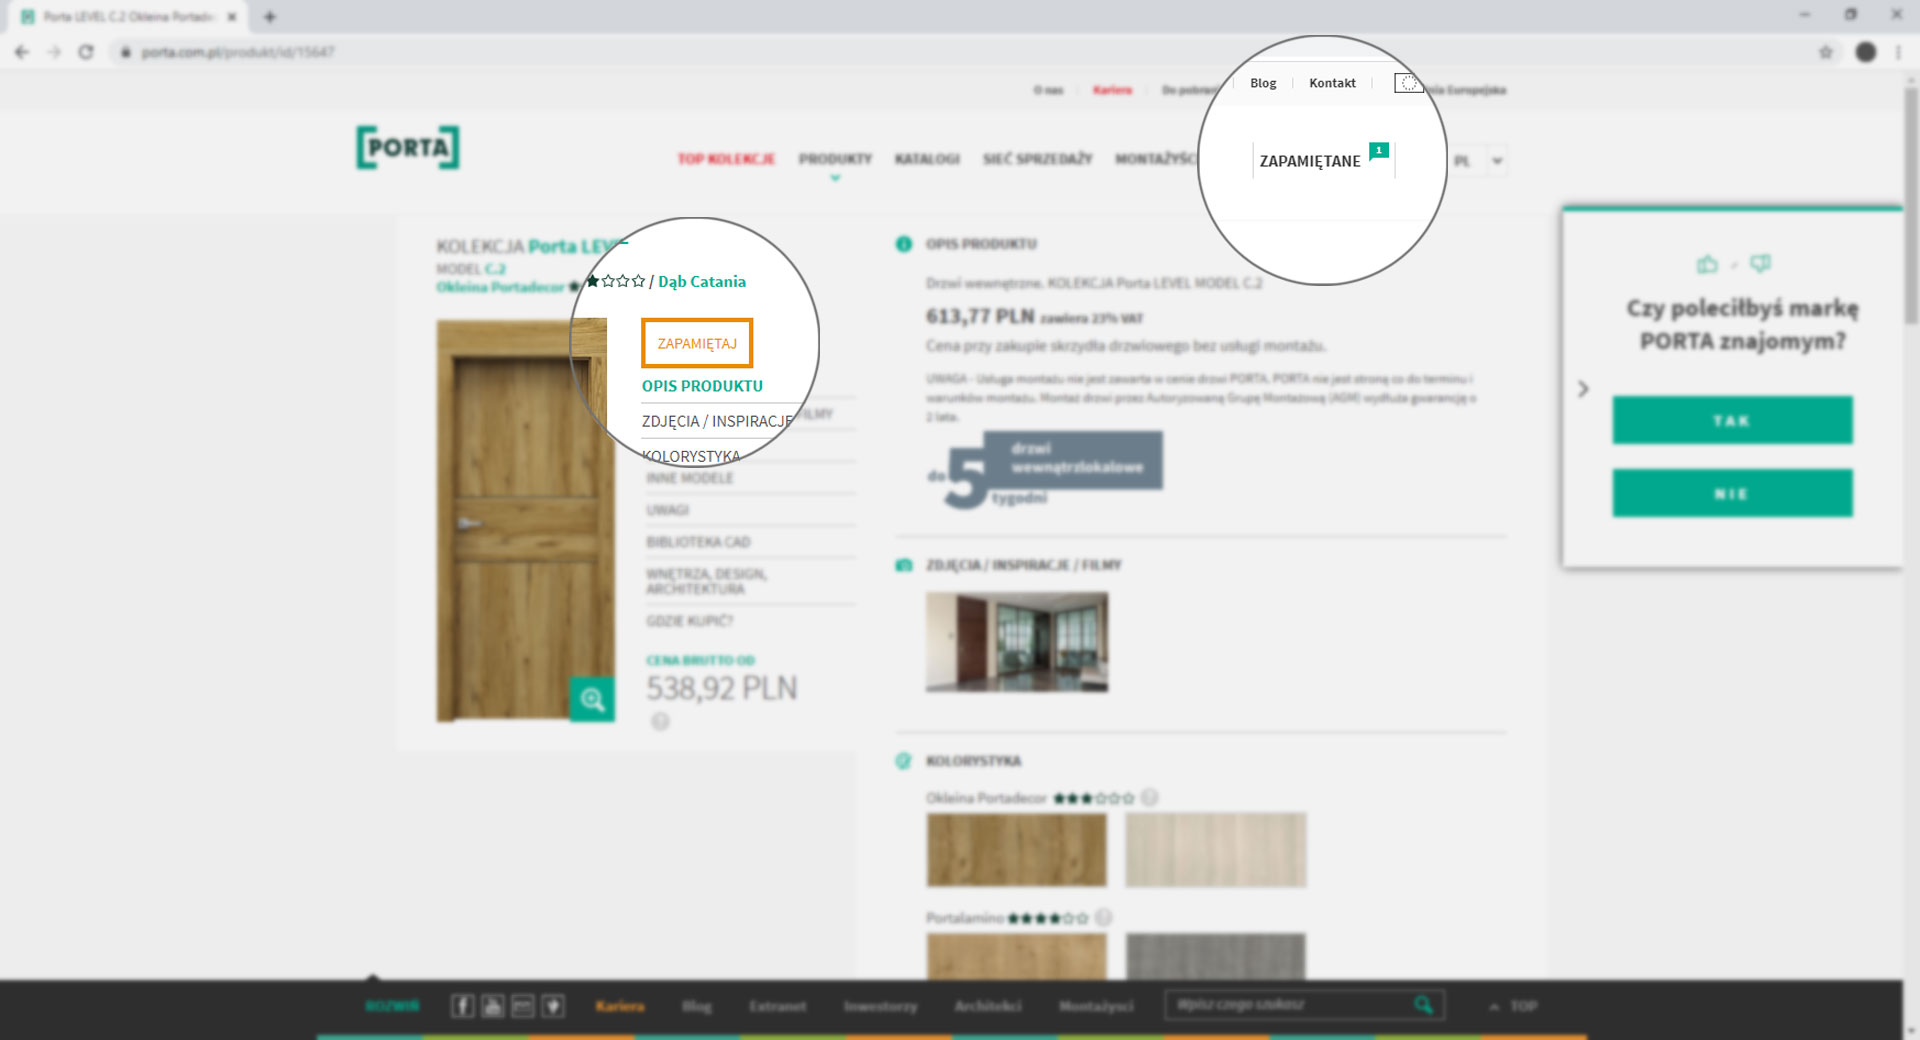This screenshot has height=1040, width=1920.
Task: Click the Dąb Catania colour link
Action: 702,281
